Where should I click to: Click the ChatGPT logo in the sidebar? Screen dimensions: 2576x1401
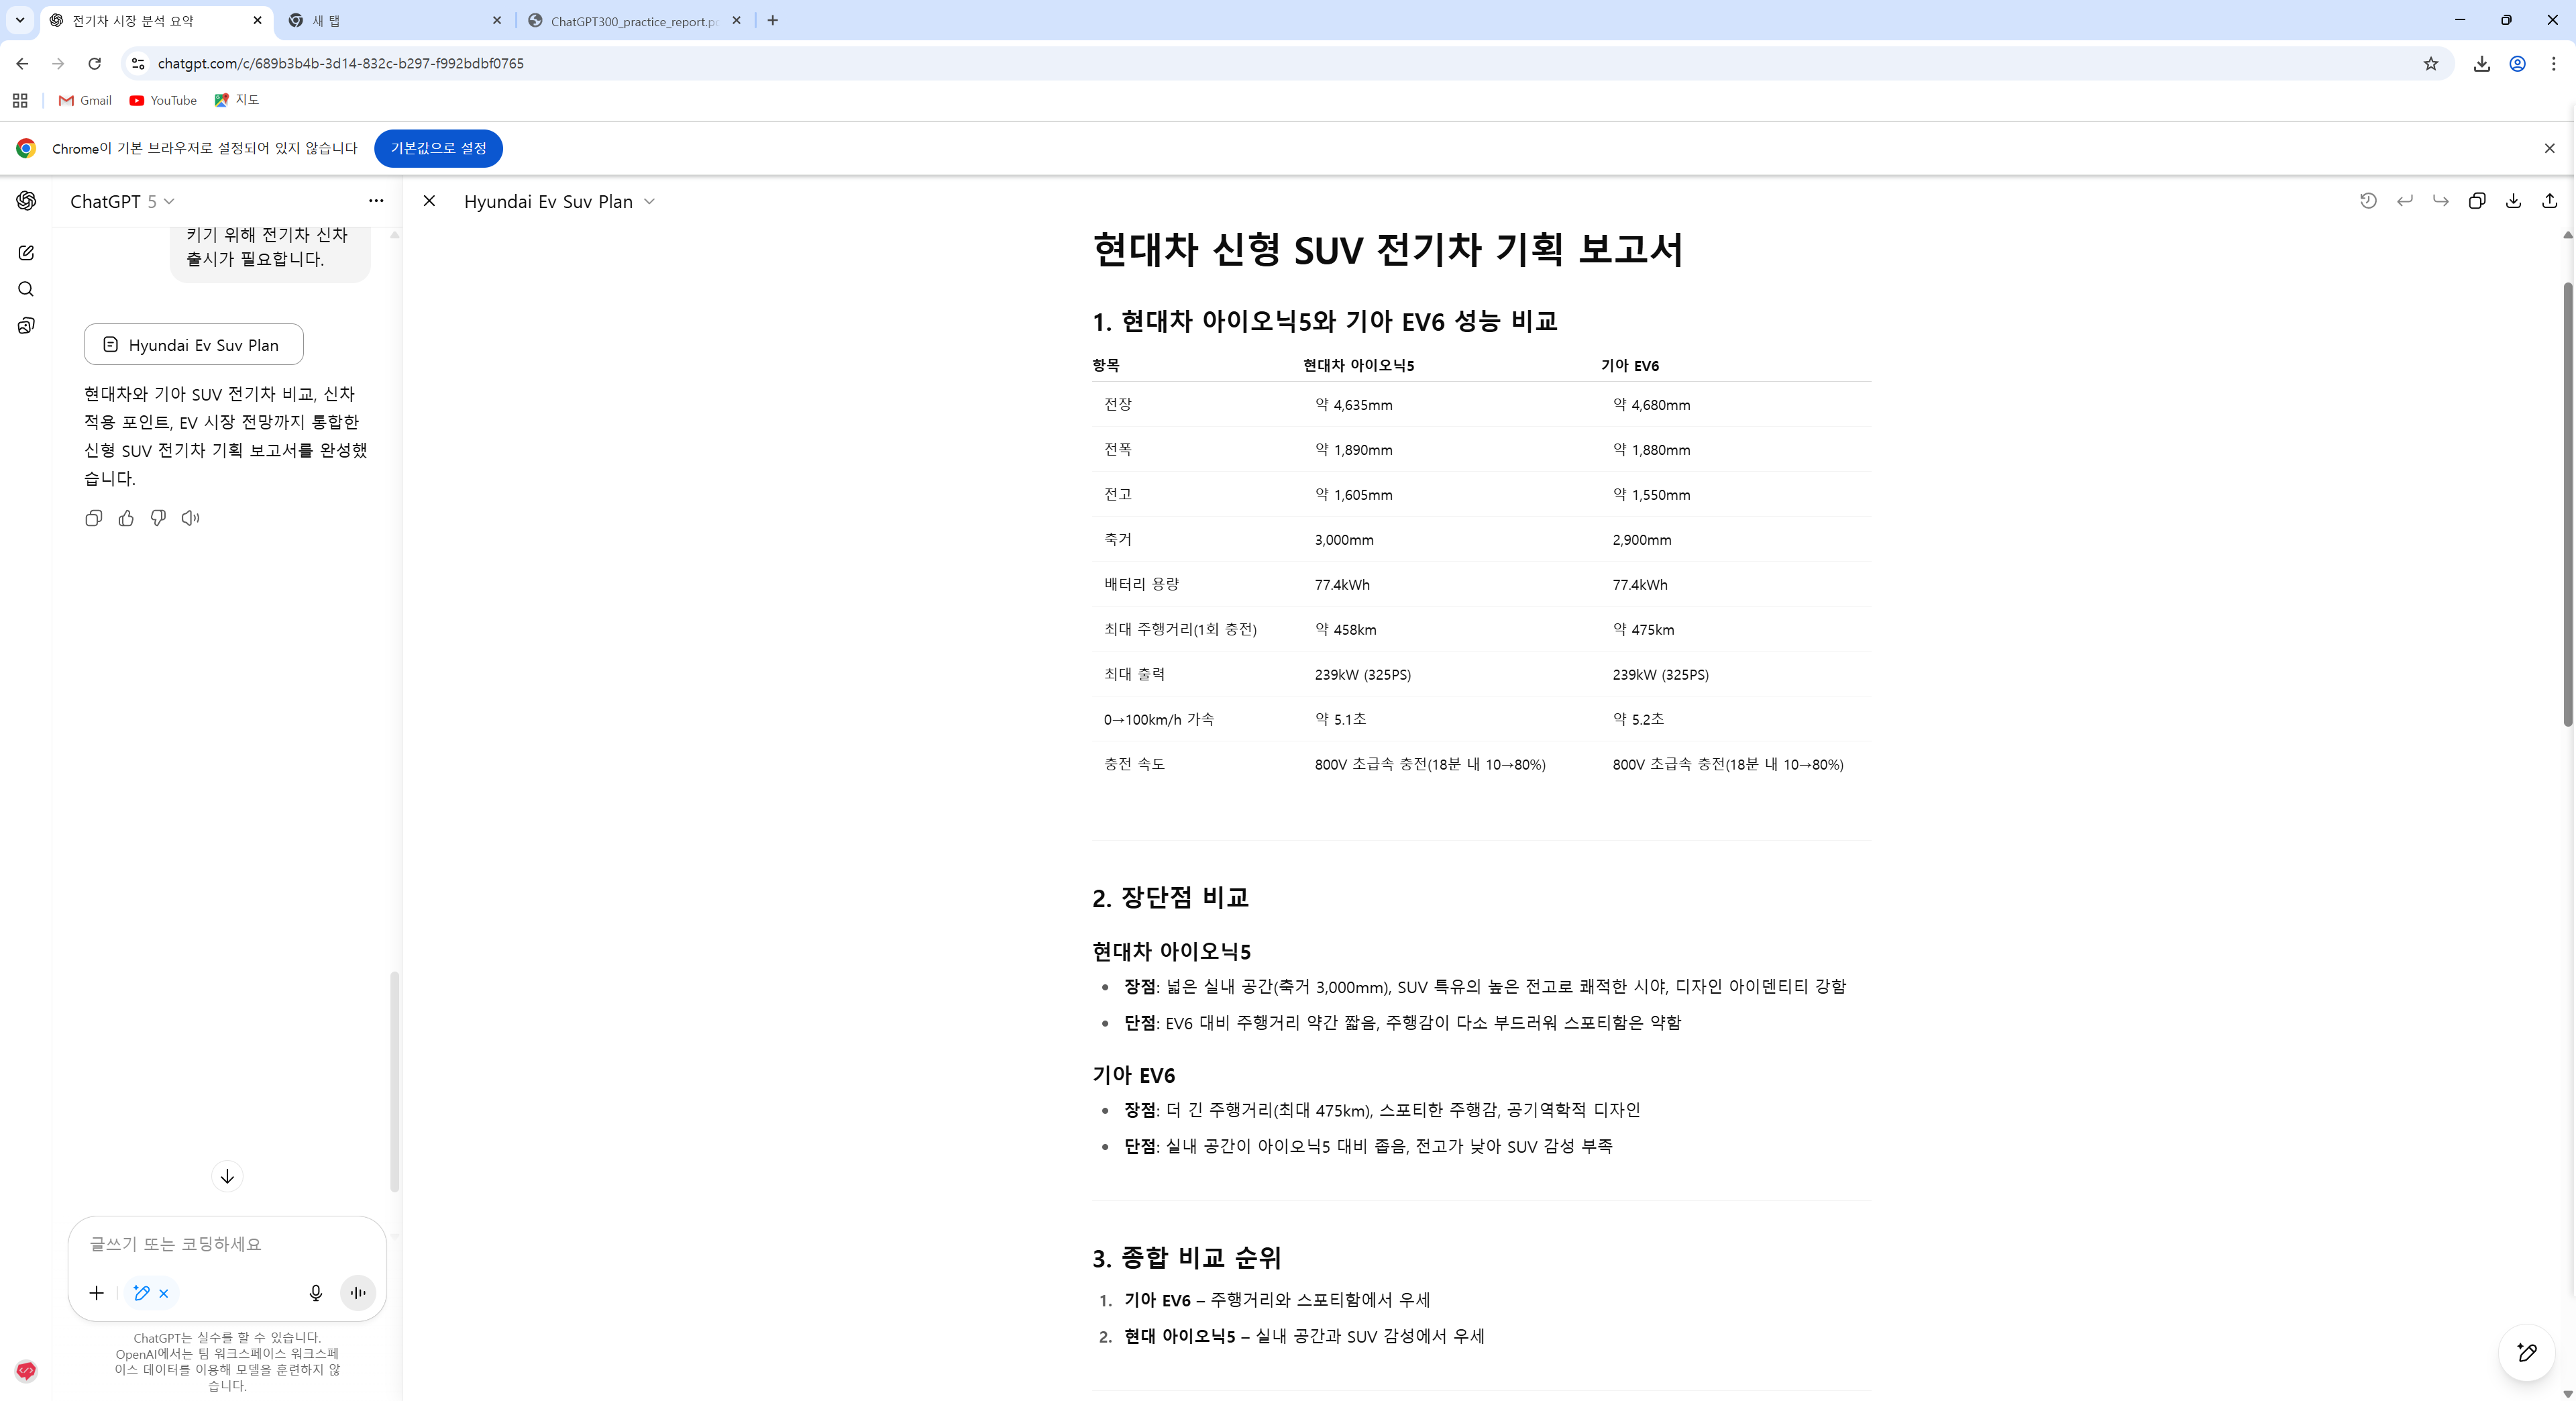[x=26, y=201]
